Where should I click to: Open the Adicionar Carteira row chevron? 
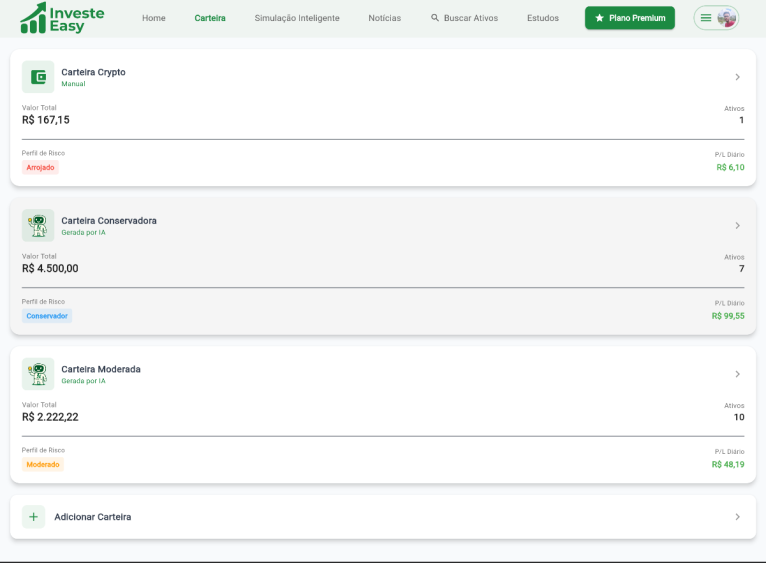click(x=737, y=517)
